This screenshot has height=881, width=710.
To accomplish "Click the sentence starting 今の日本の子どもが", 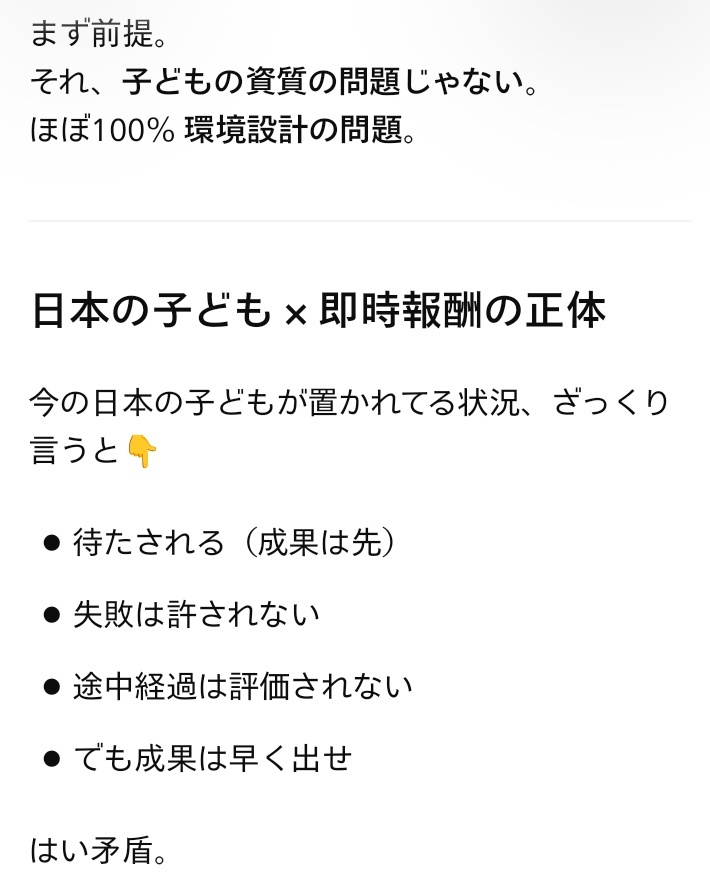I will coord(349,403).
